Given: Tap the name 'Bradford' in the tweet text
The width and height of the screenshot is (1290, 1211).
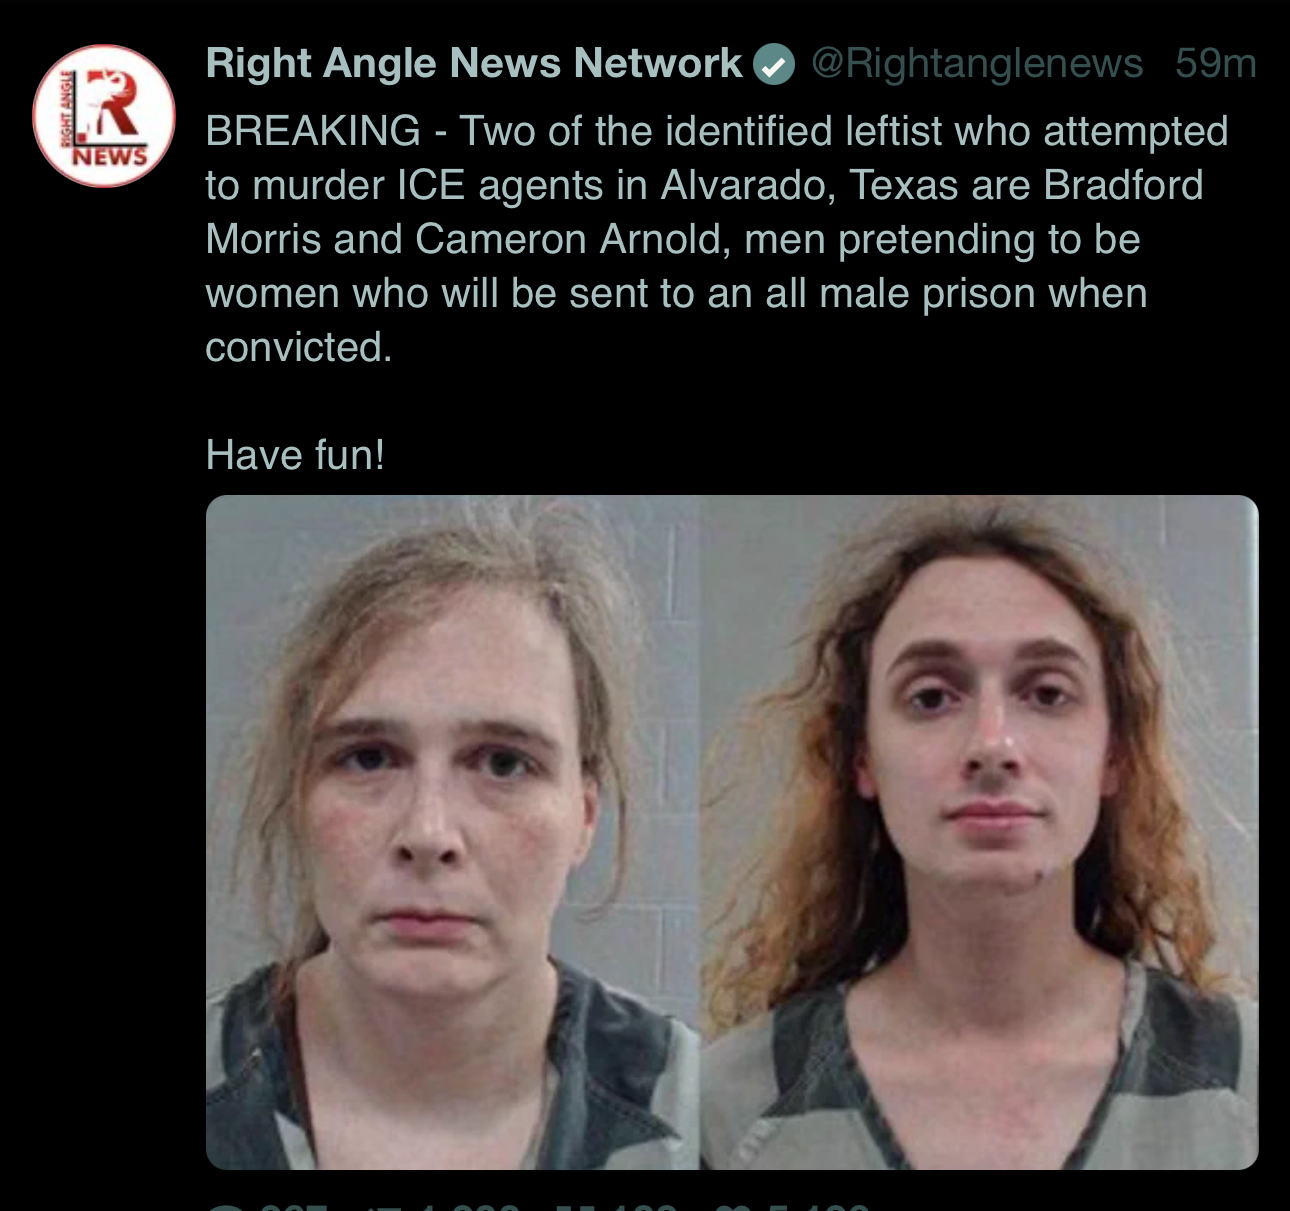Looking at the screenshot, I should 1123,185.
